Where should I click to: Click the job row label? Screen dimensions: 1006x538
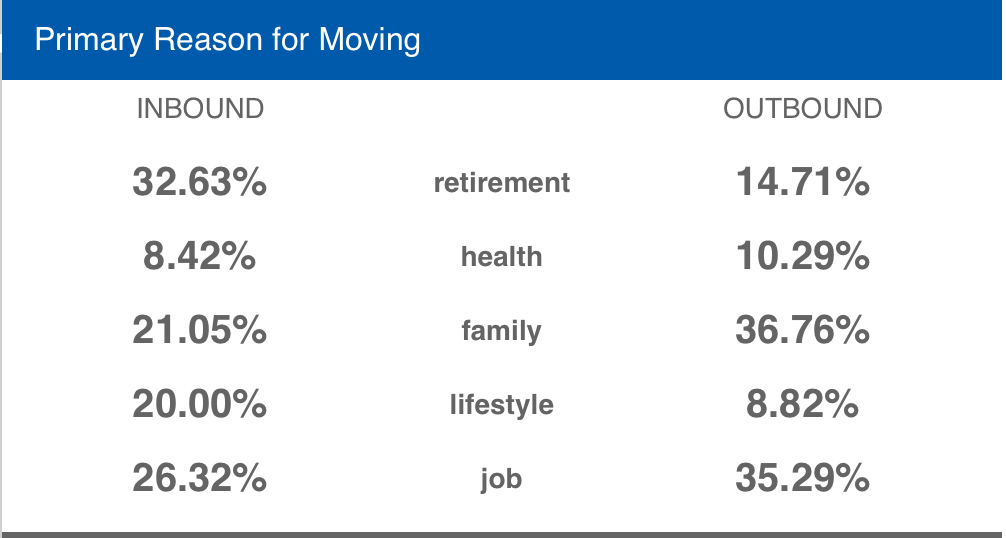point(502,479)
